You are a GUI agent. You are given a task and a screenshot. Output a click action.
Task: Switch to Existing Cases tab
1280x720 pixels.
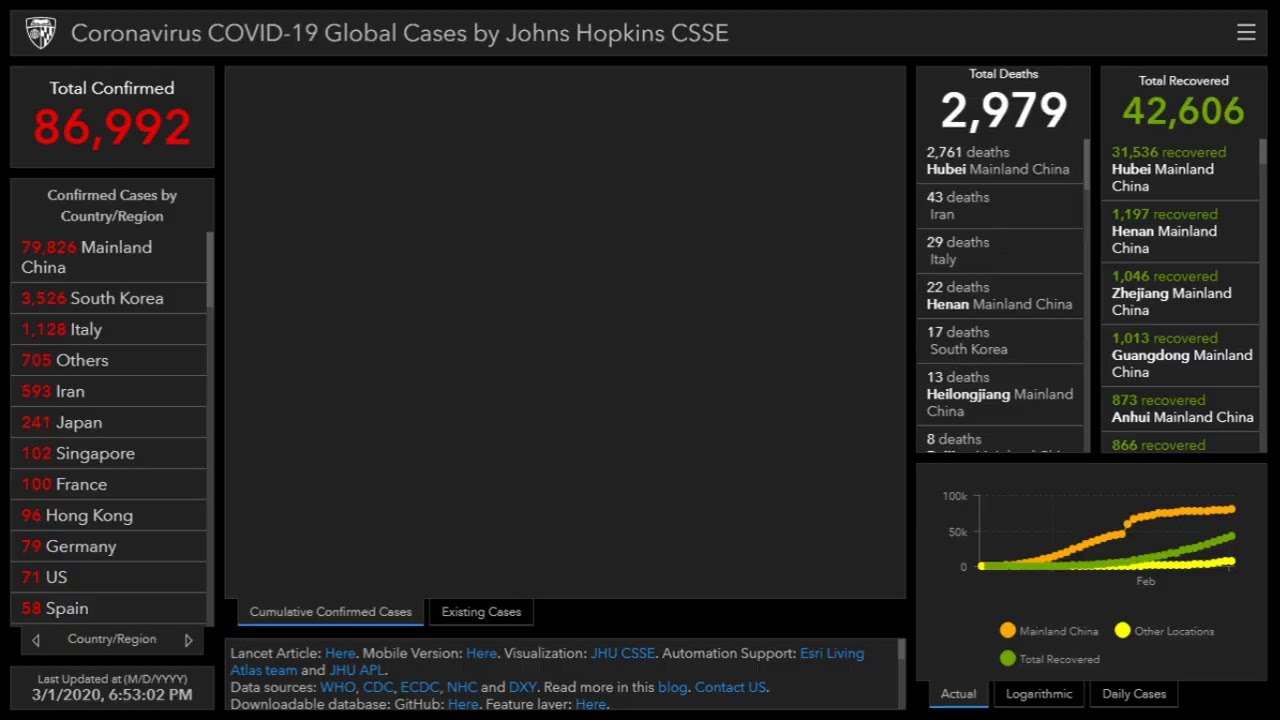pos(481,612)
